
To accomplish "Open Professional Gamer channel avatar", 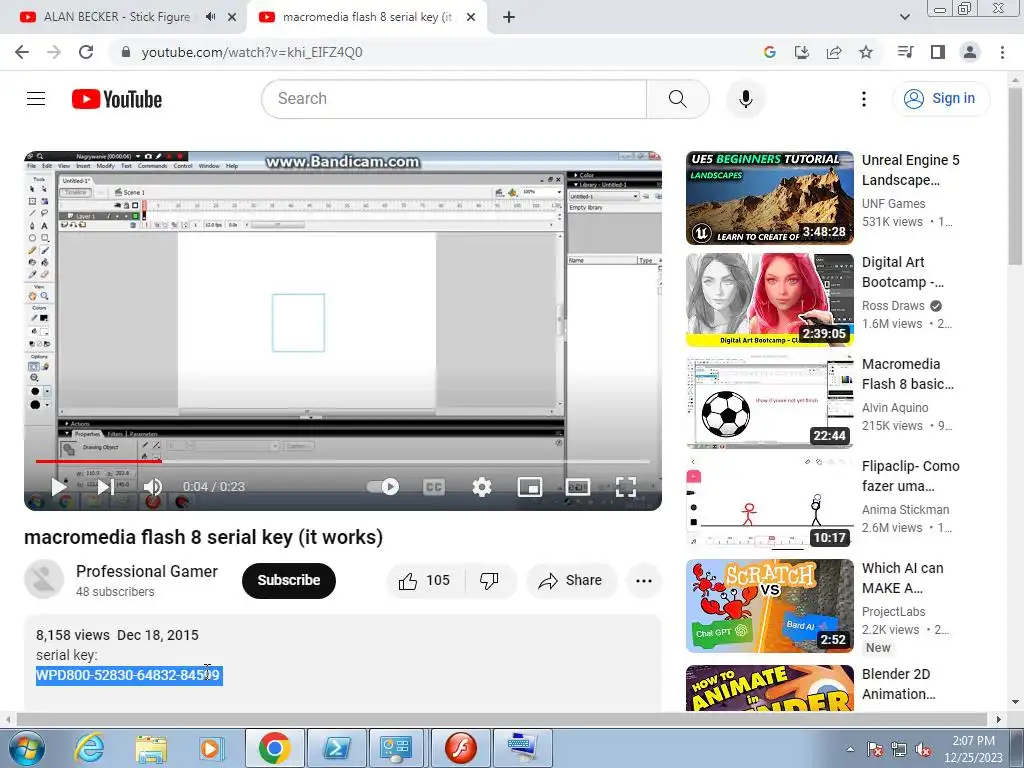I will point(44,579).
